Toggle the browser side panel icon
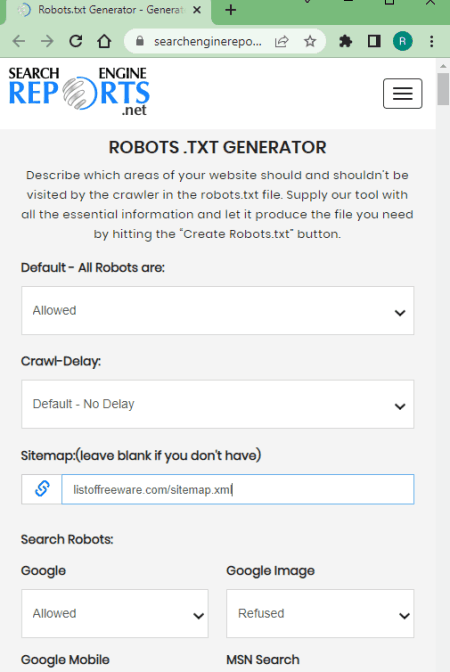This screenshot has height=672, width=450. click(x=374, y=41)
